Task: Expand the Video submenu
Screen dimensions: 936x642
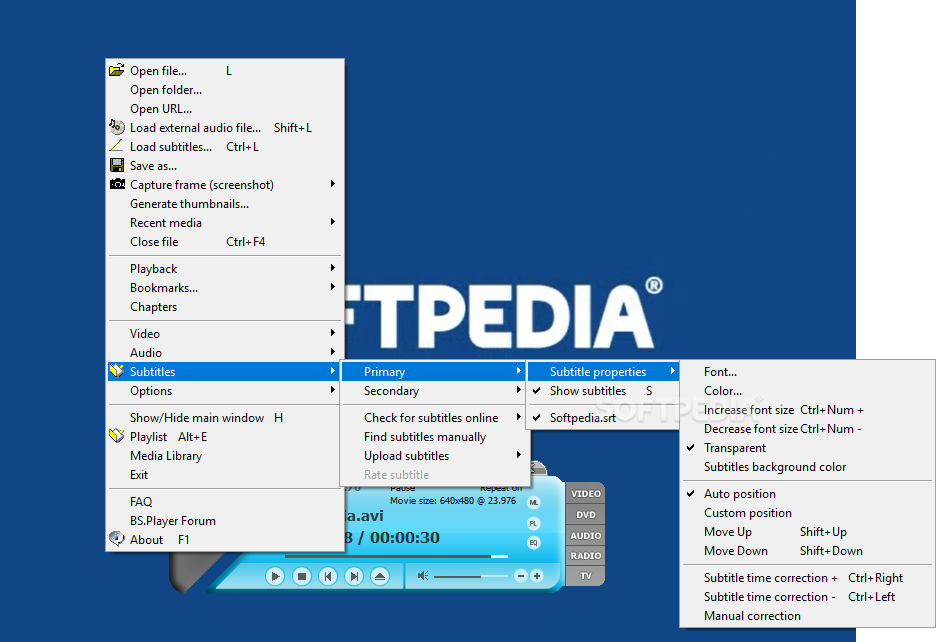Action: (x=224, y=333)
